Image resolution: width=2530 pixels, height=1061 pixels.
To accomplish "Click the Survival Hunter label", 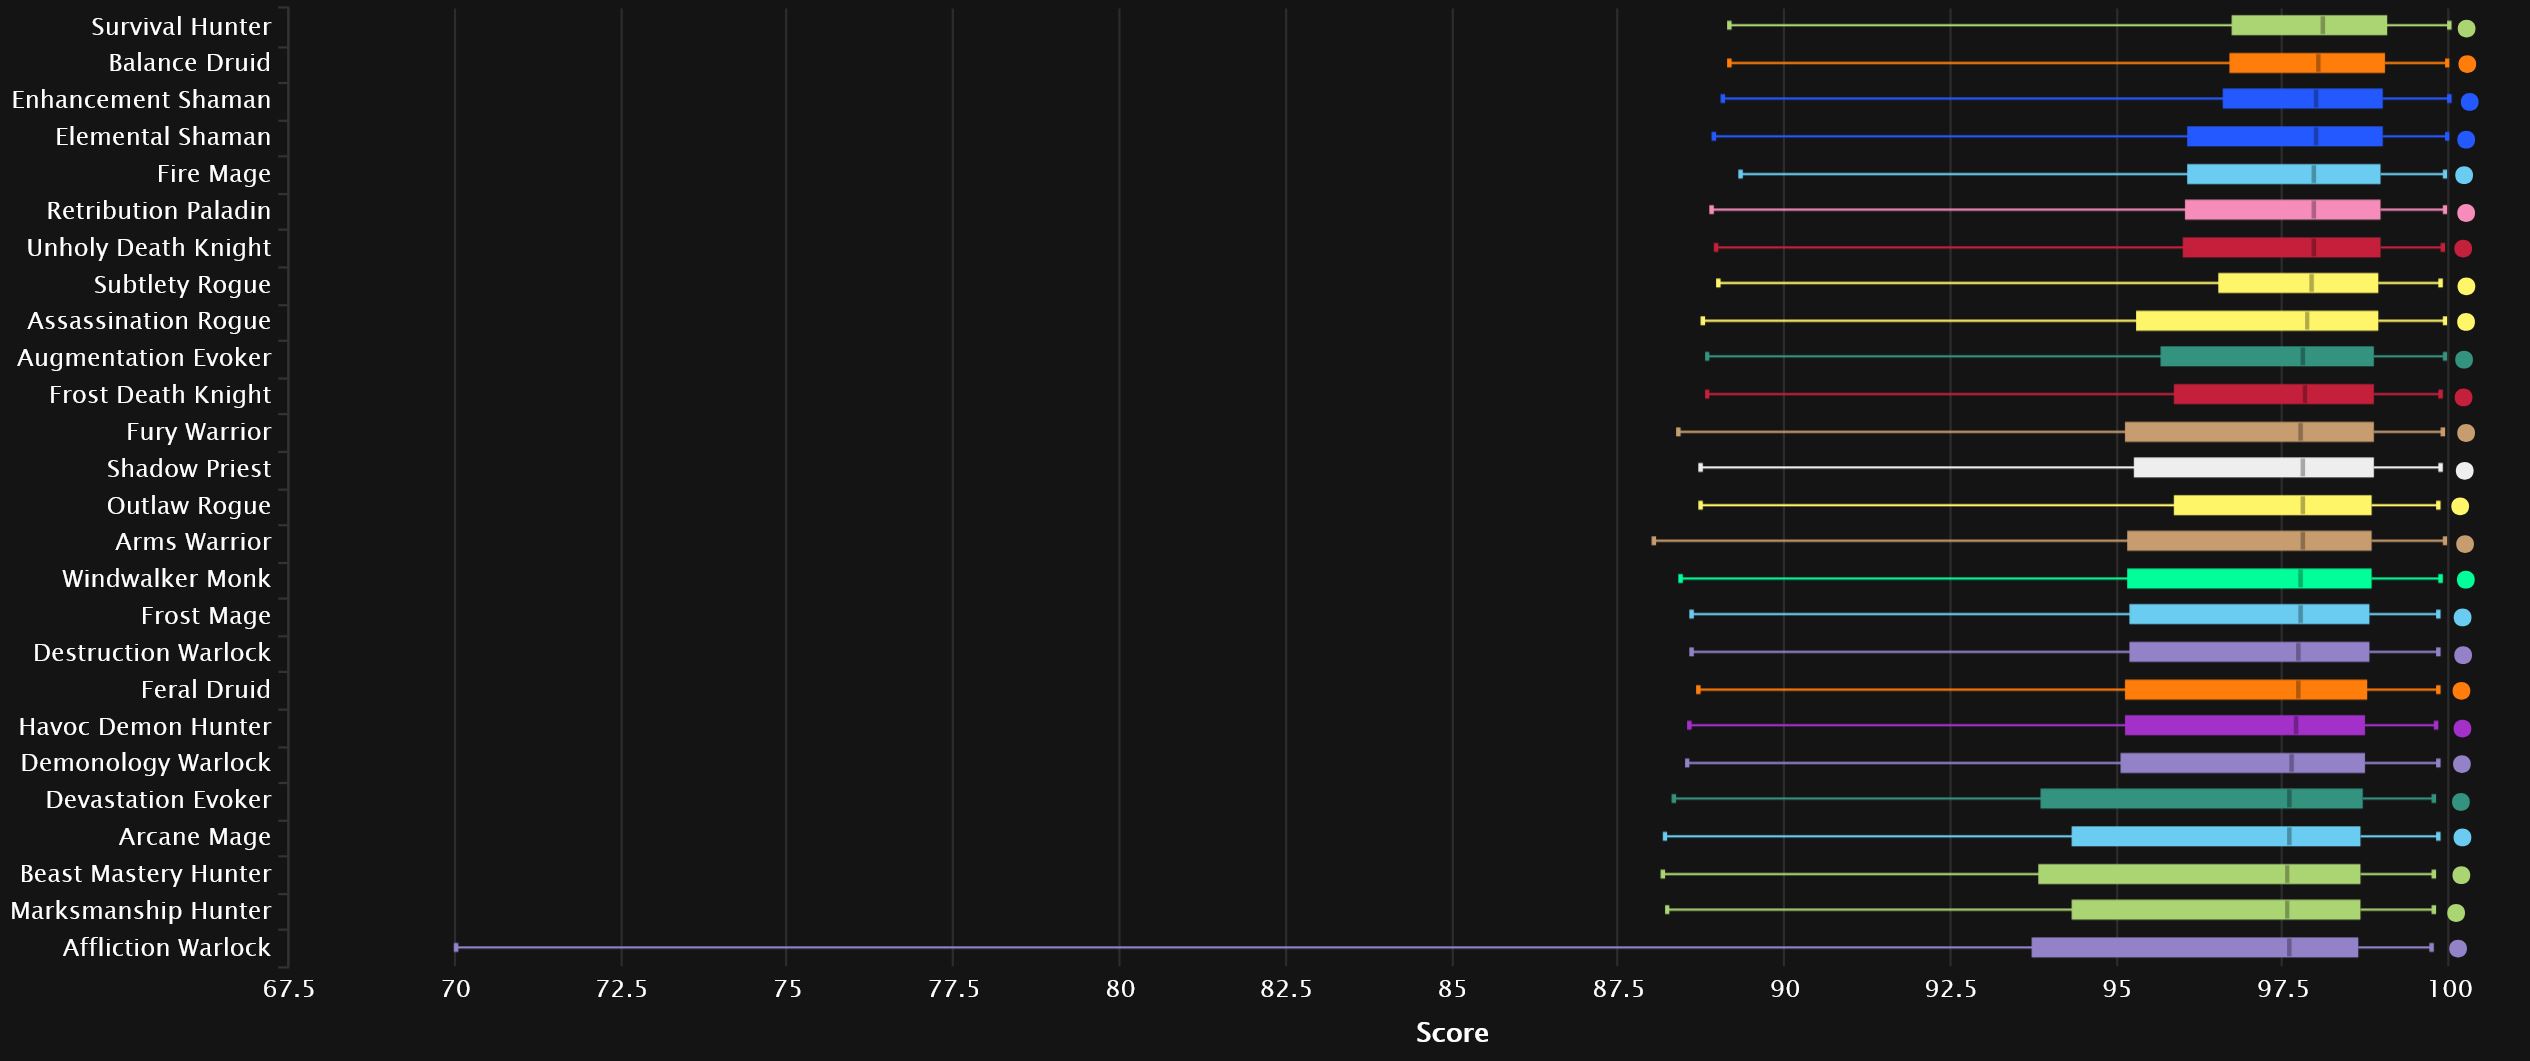I will coord(181,26).
